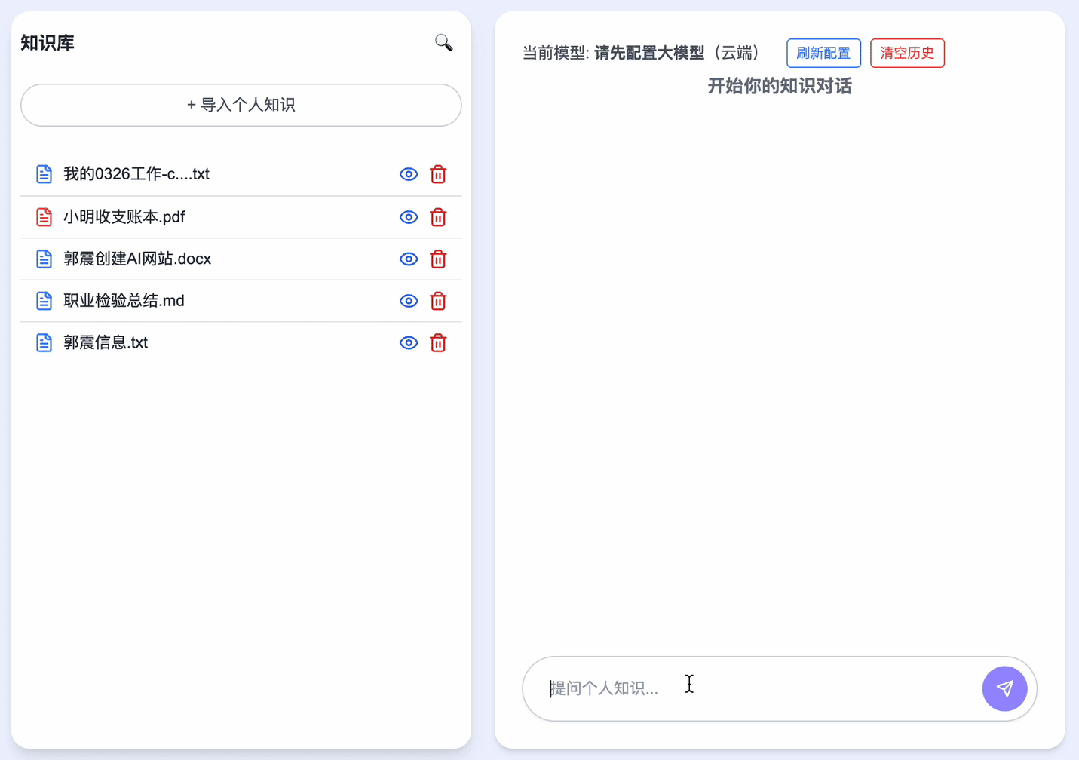Delete the 郭震创建AI网站.docx file

pyautogui.click(x=438, y=259)
